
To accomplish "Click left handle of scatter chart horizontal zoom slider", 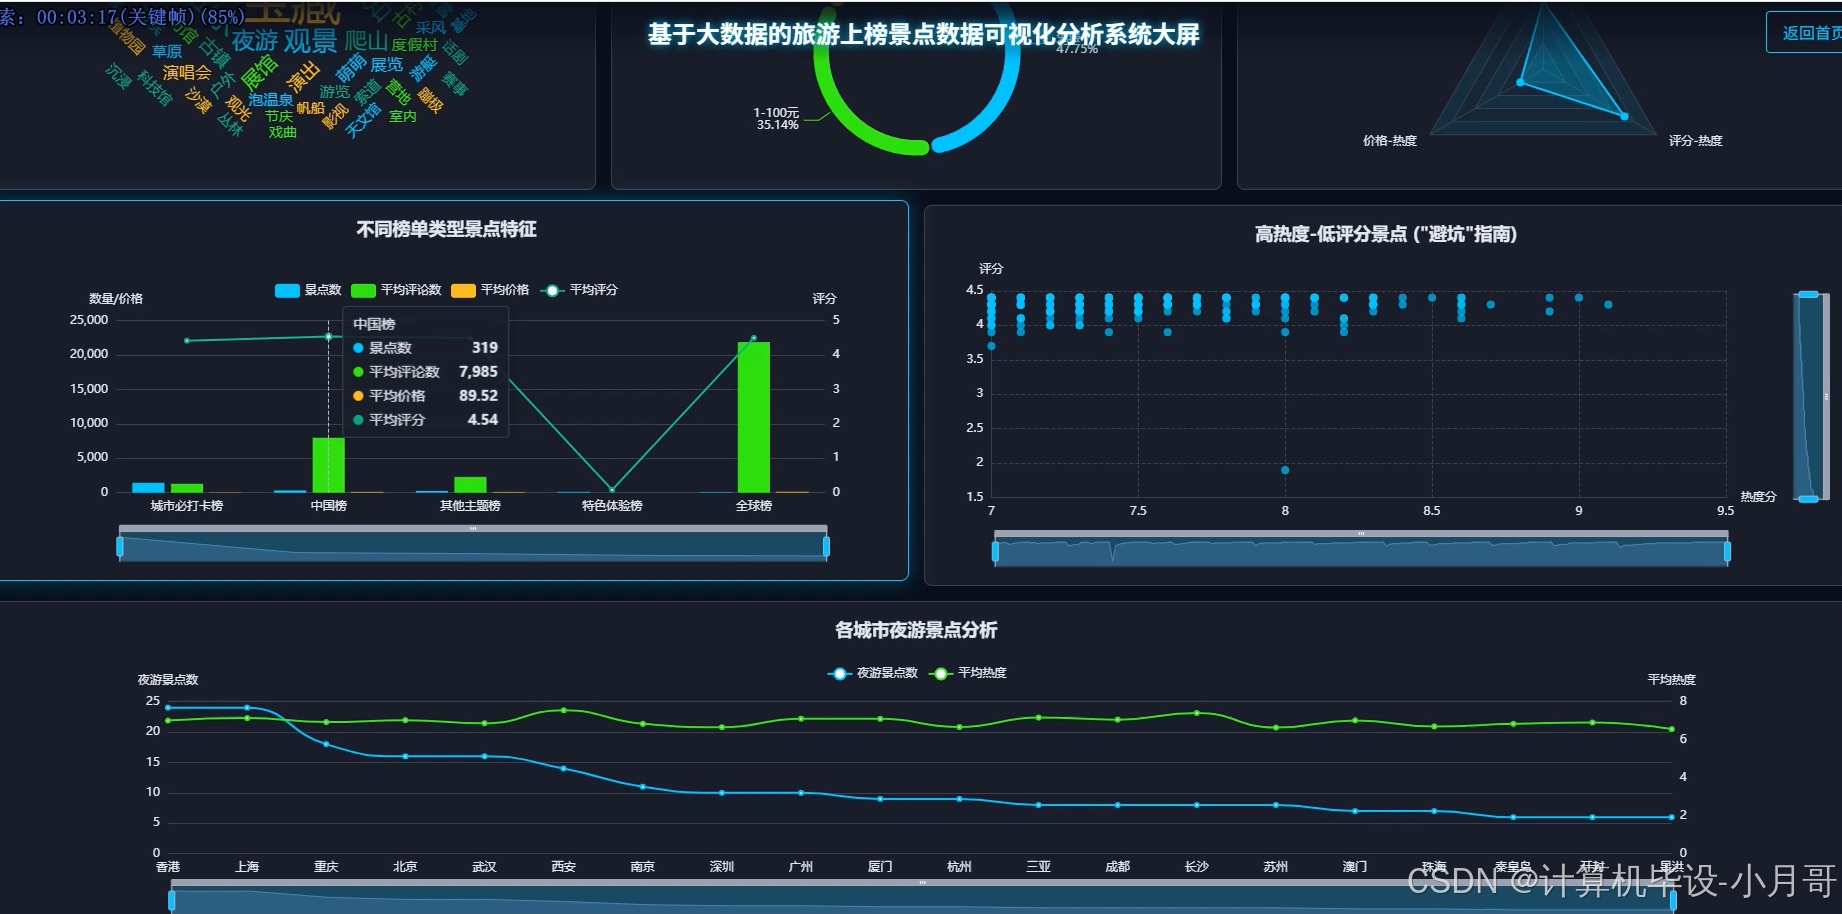I will coord(995,551).
